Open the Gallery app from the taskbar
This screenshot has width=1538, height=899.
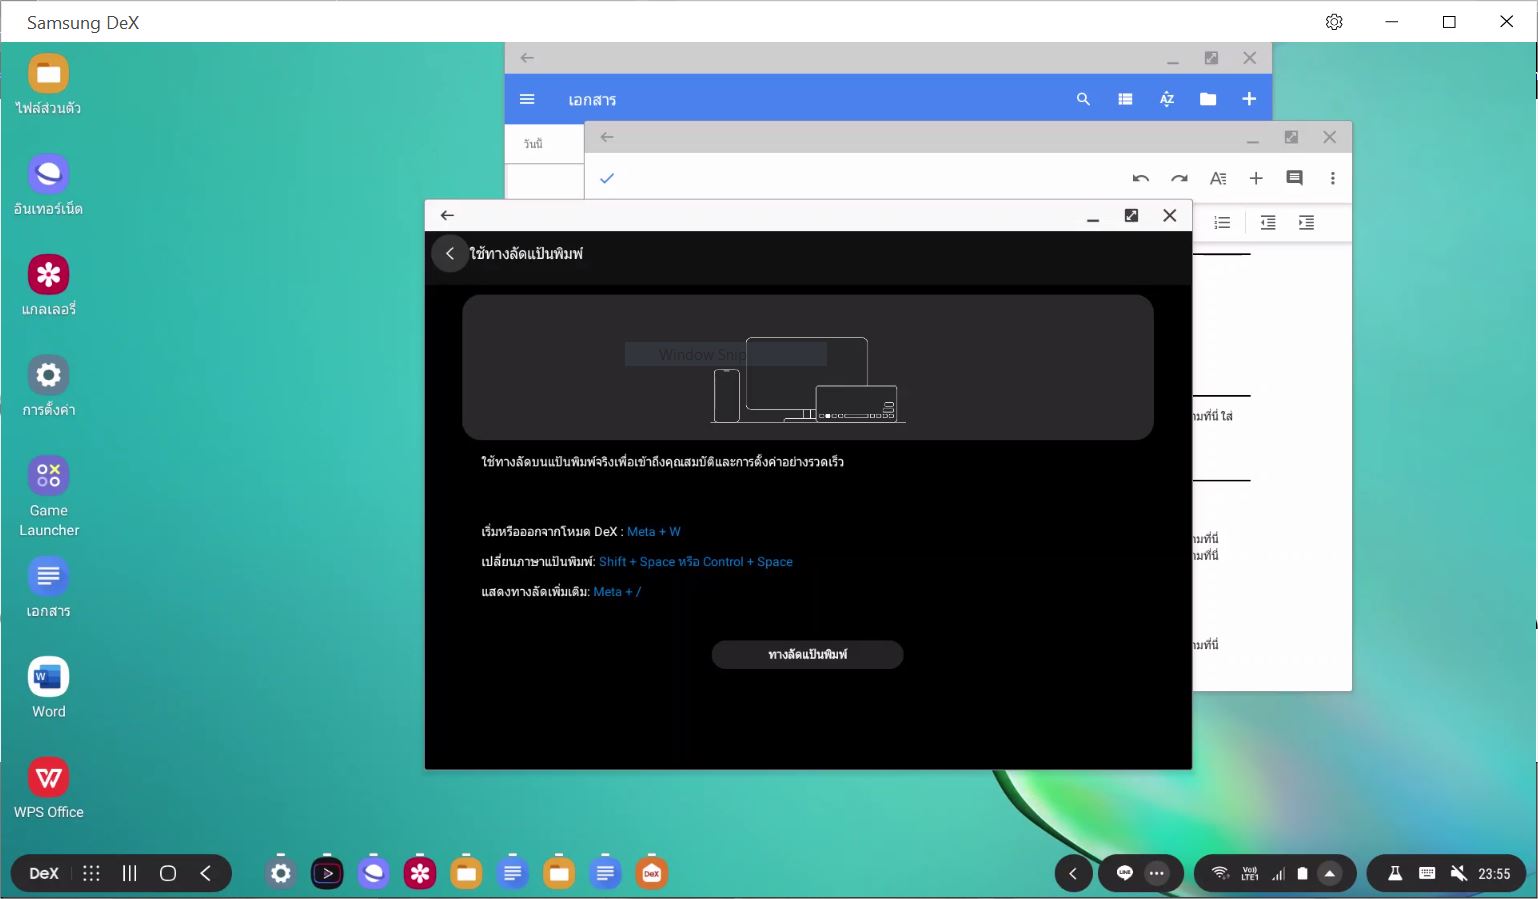pos(420,873)
